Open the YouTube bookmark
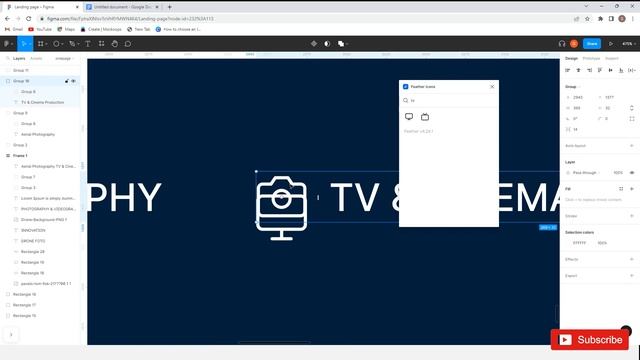The width and height of the screenshot is (640, 360). pyautogui.click(x=40, y=29)
